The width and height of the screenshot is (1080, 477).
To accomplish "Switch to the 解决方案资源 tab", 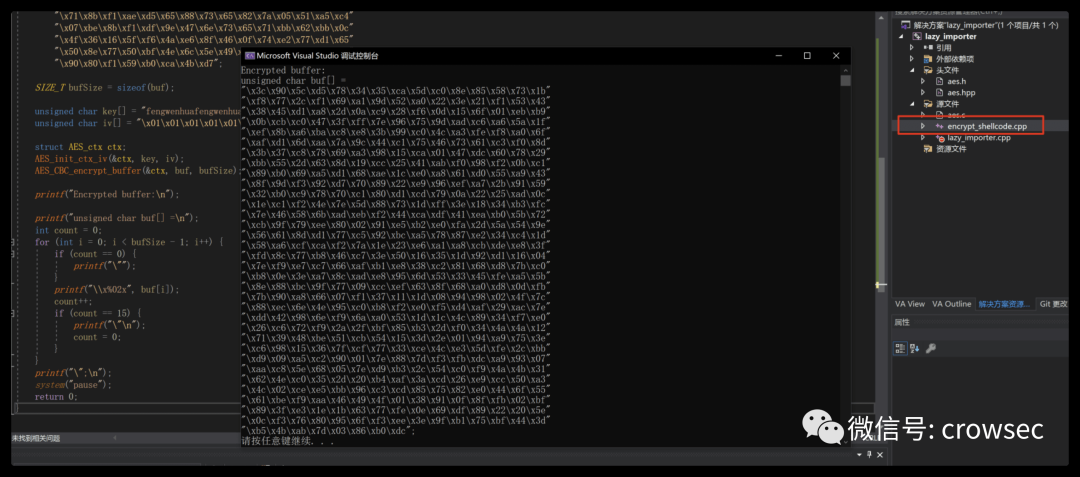I will tap(1004, 304).
